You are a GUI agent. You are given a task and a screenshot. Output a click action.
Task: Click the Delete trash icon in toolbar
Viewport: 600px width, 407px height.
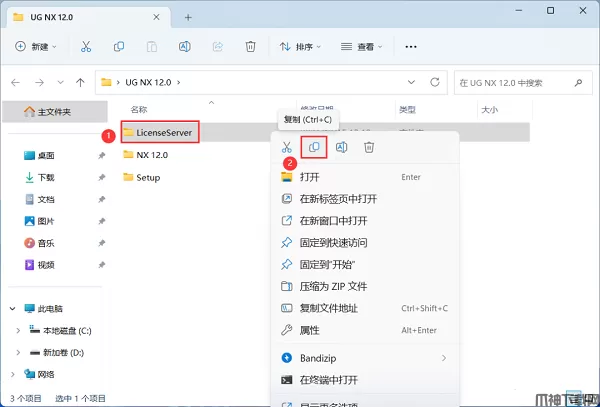pos(250,47)
